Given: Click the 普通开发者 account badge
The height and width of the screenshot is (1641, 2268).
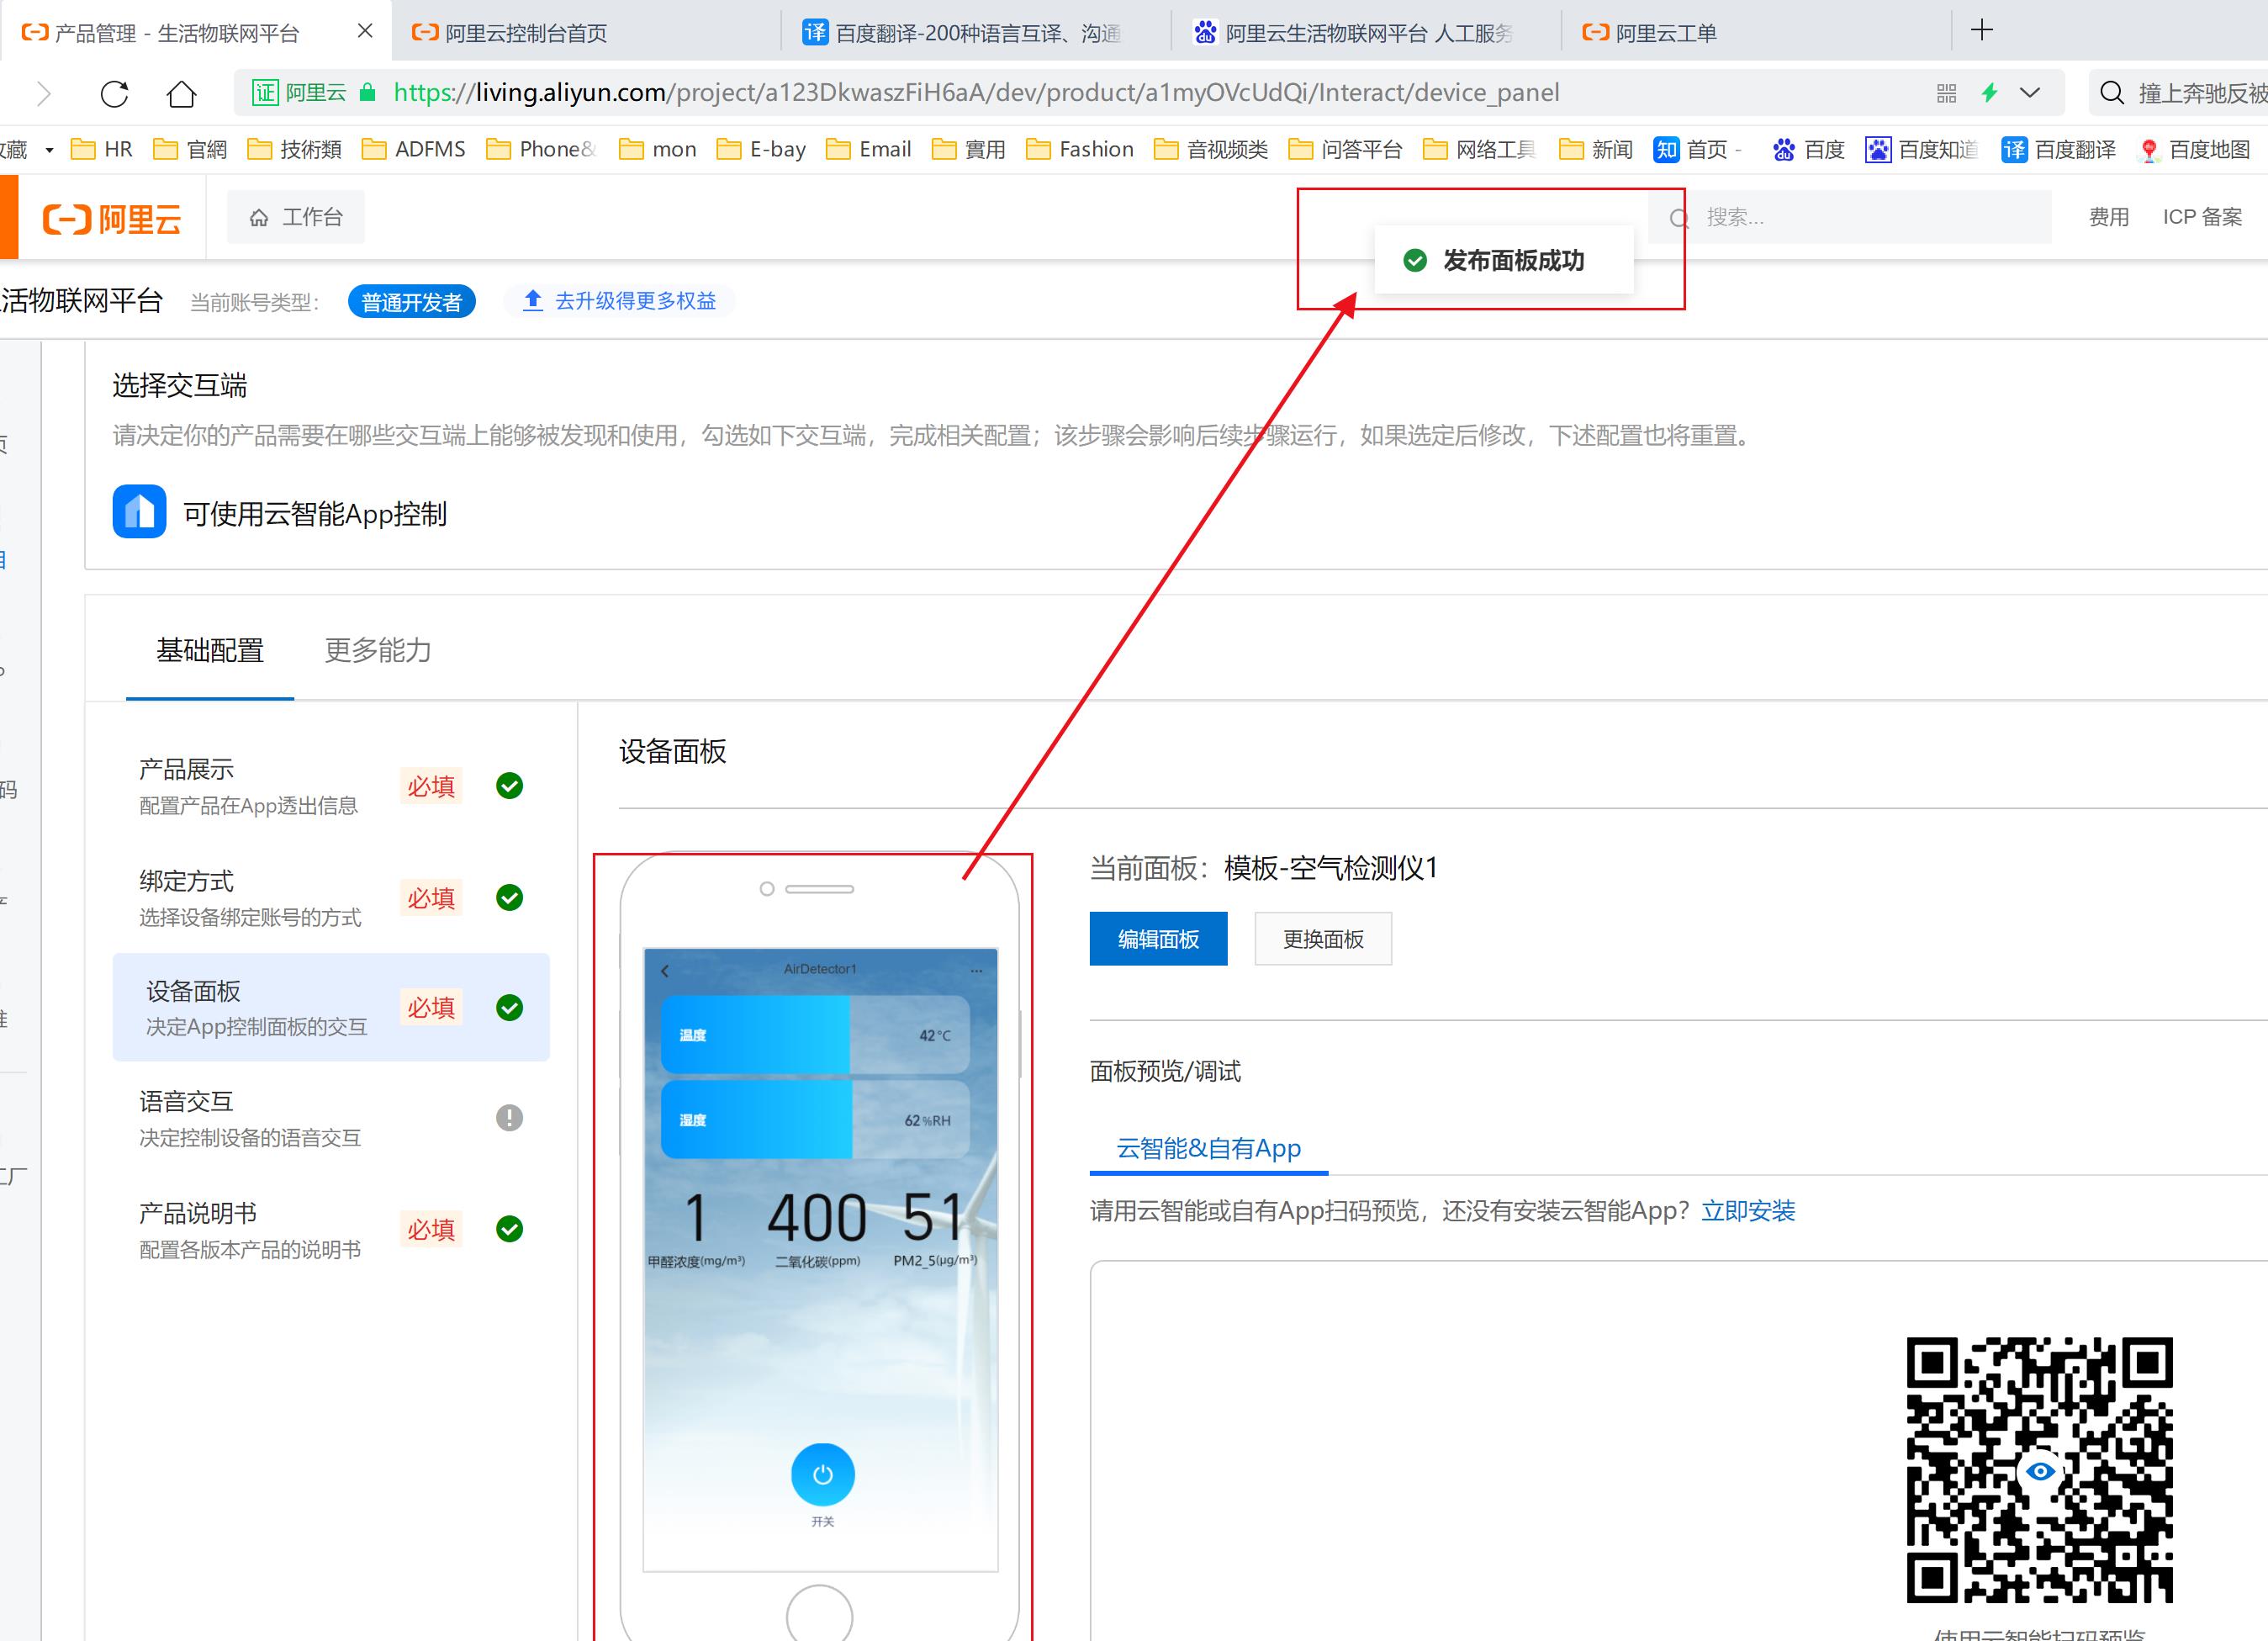Looking at the screenshot, I should [411, 301].
